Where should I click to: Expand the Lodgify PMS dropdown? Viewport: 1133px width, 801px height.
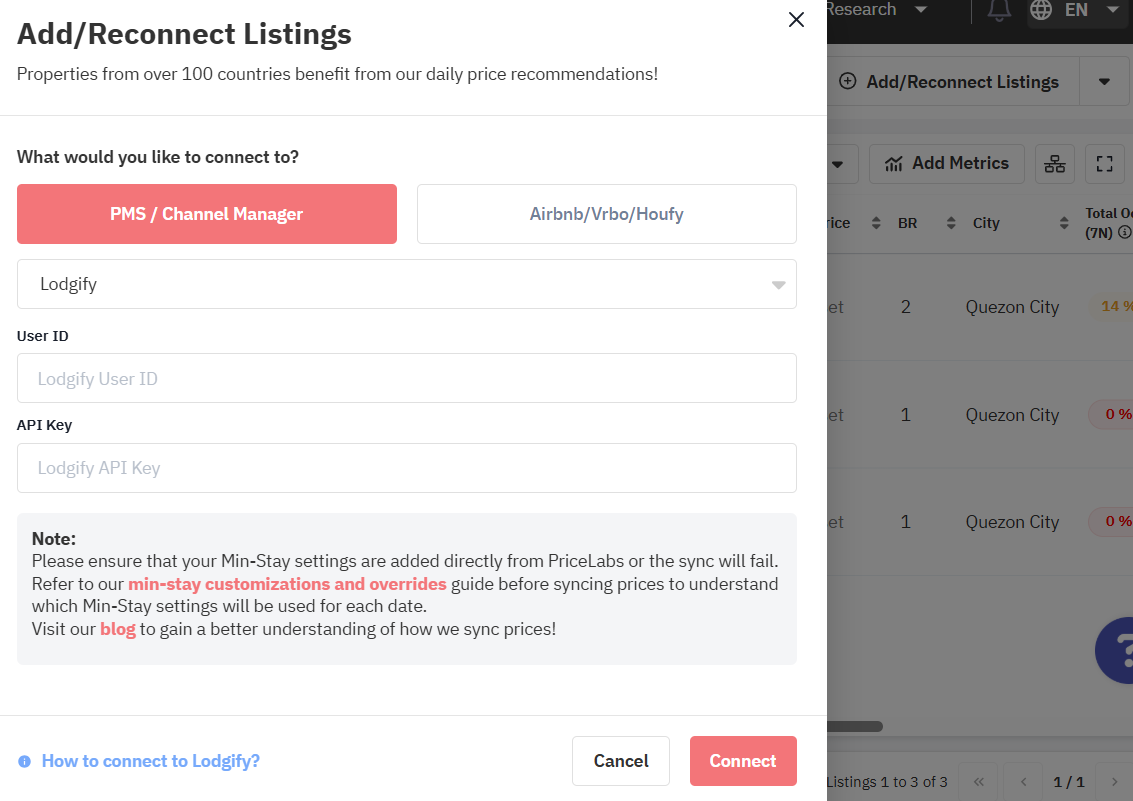[x=407, y=284]
